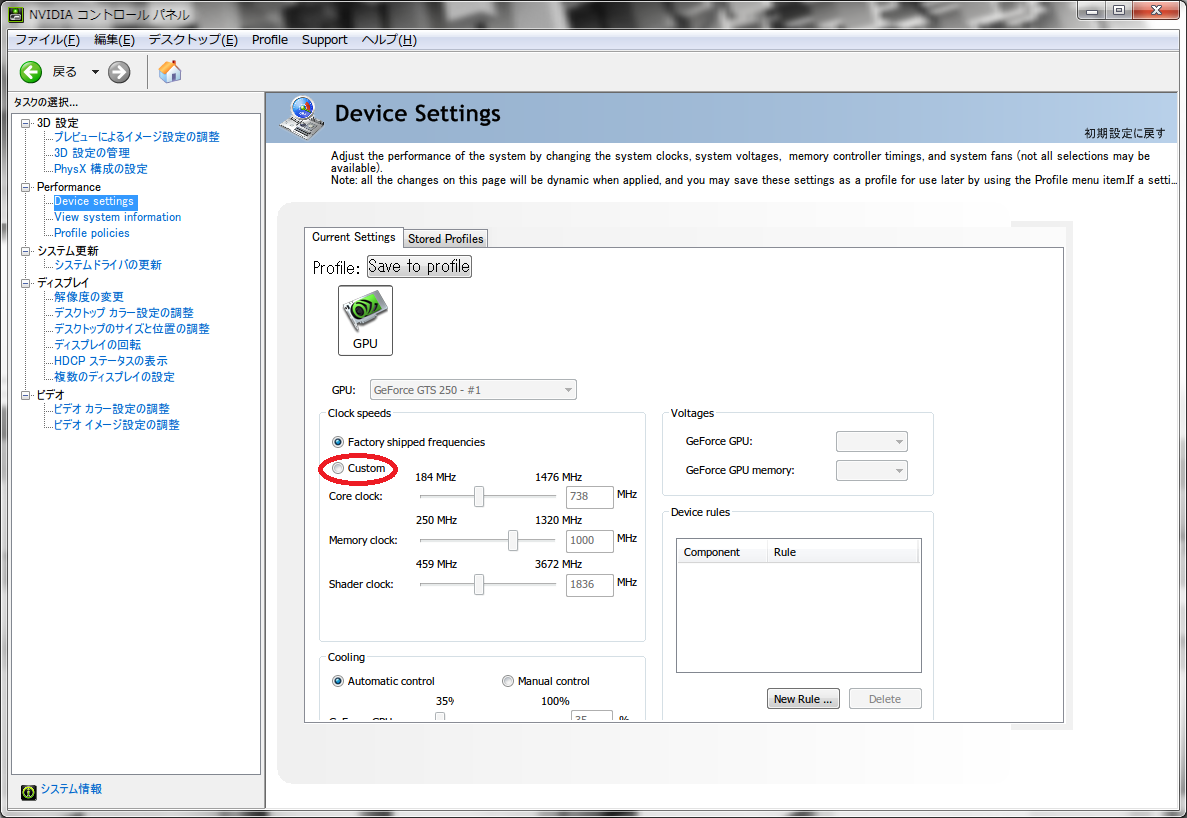The width and height of the screenshot is (1187, 818).
Task: Click the Shader clock 1836 input field
Action: point(590,584)
